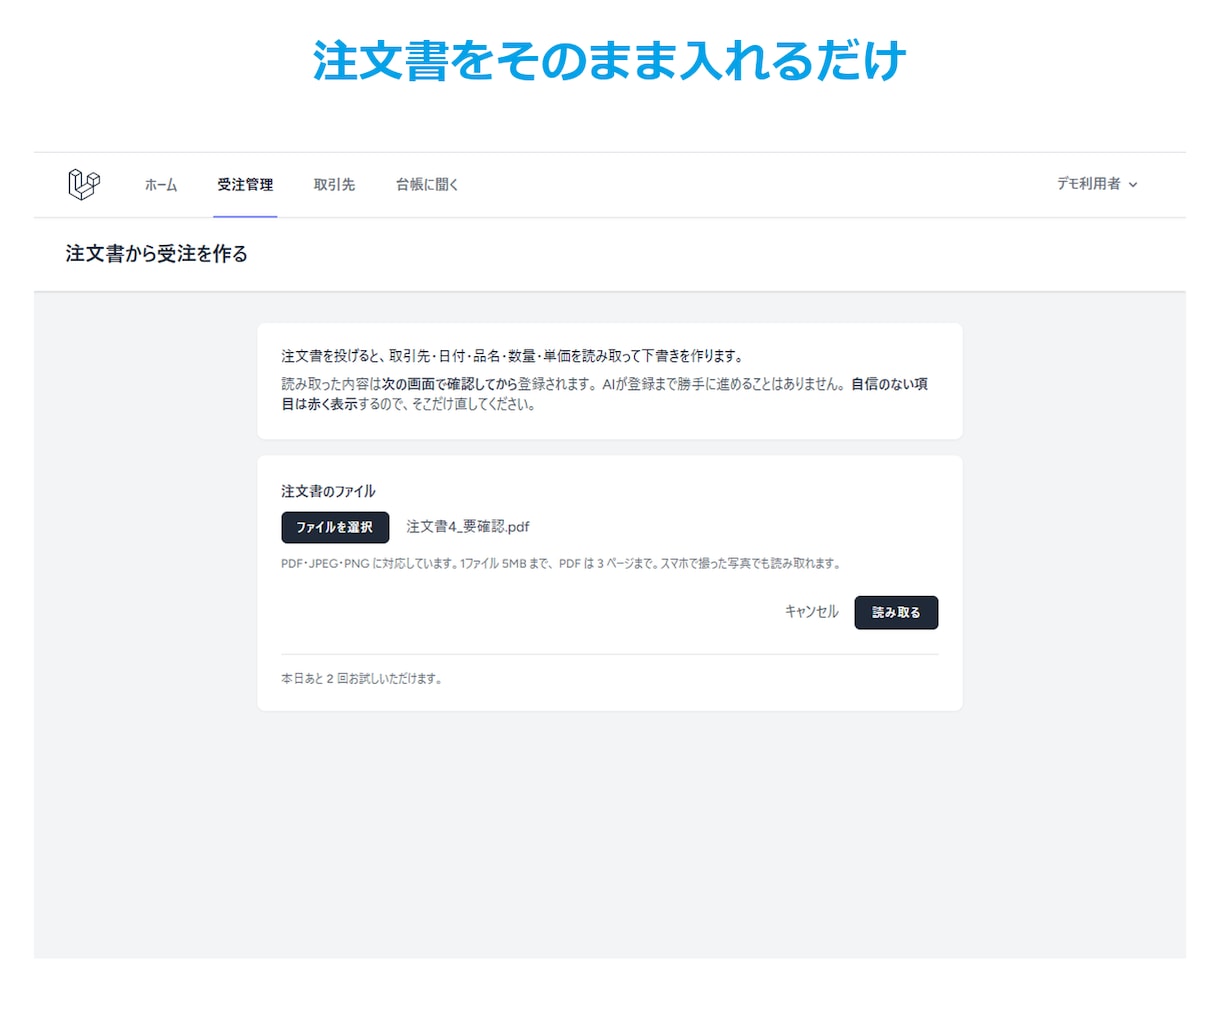Click the PDF・JPEG・PNG format hint text

click(x=561, y=564)
